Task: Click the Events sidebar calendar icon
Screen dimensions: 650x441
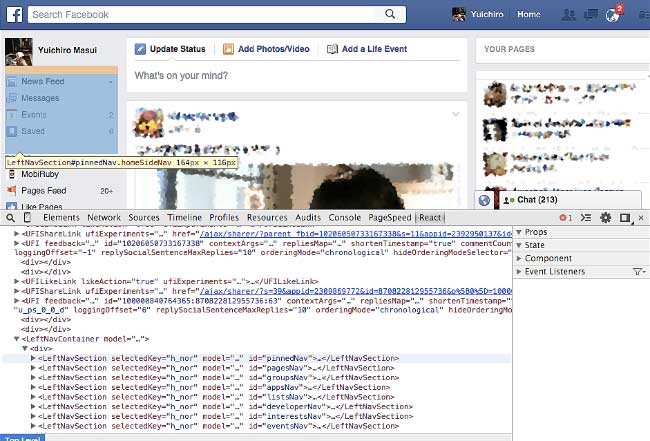Action: (12, 115)
